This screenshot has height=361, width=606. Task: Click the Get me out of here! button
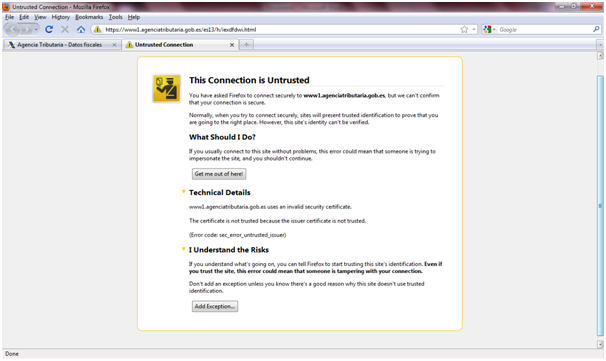coord(219,174)
